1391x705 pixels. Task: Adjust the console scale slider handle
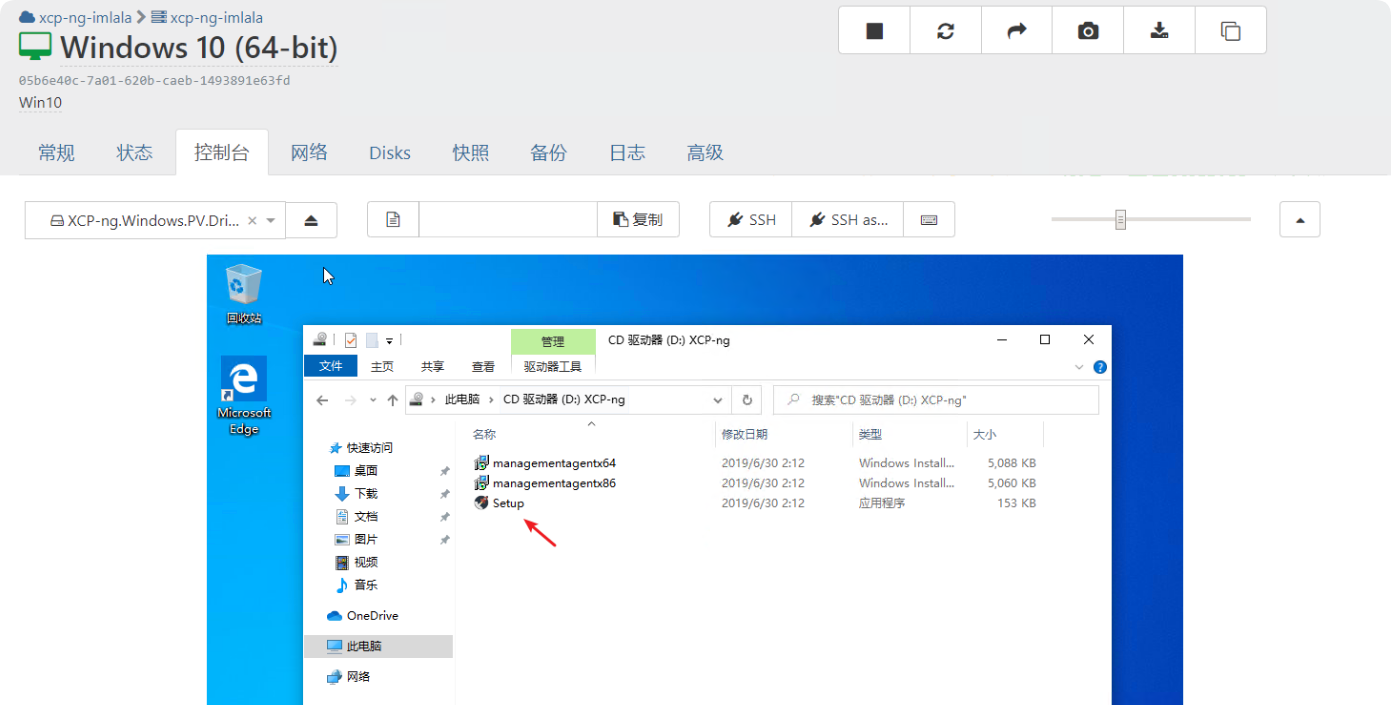pos(1121,219)
